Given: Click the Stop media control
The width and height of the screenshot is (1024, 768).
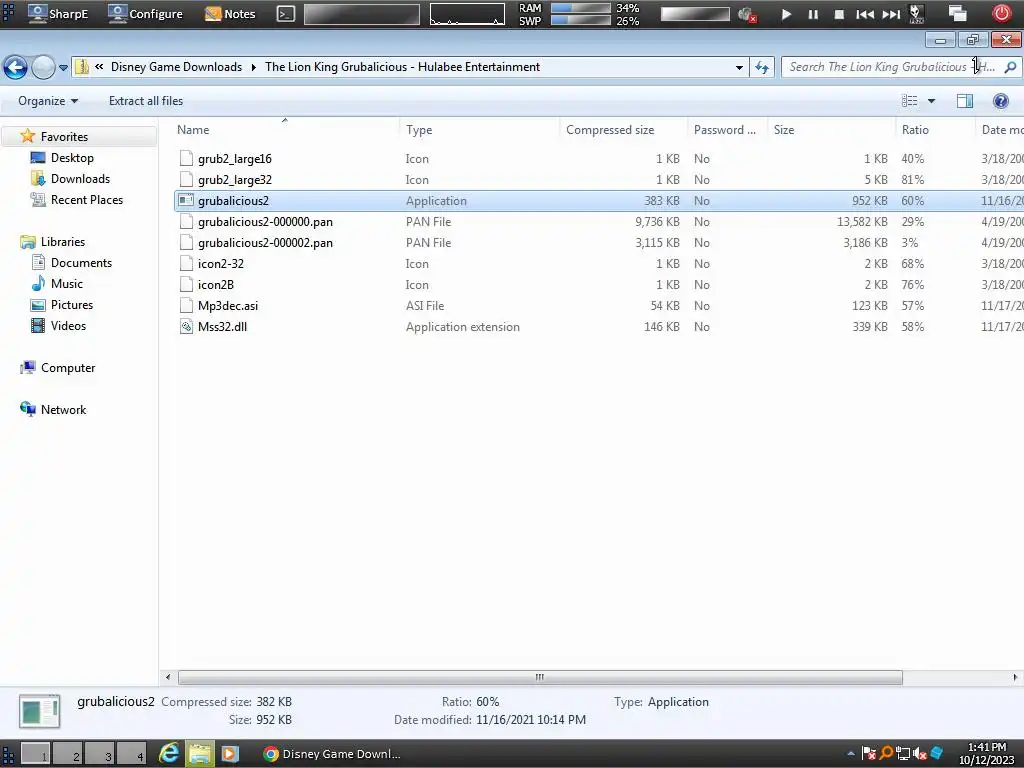Looking at the screenshot, I should pos(839,14).
